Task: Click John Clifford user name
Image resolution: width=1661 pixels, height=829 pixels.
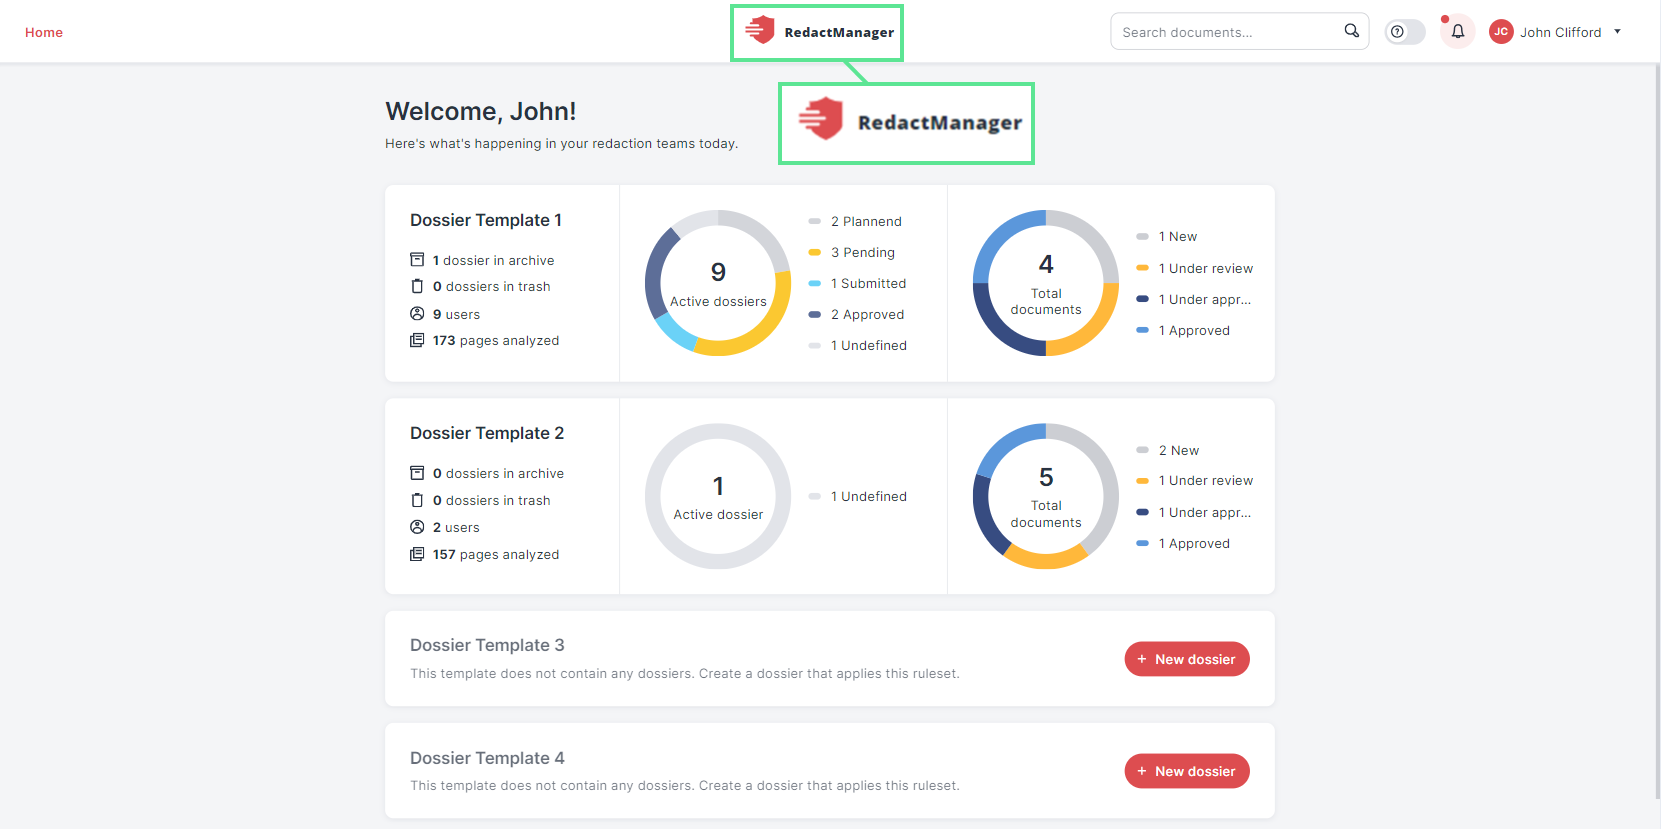Action: pyautogui.click(x=1560, y=32)
